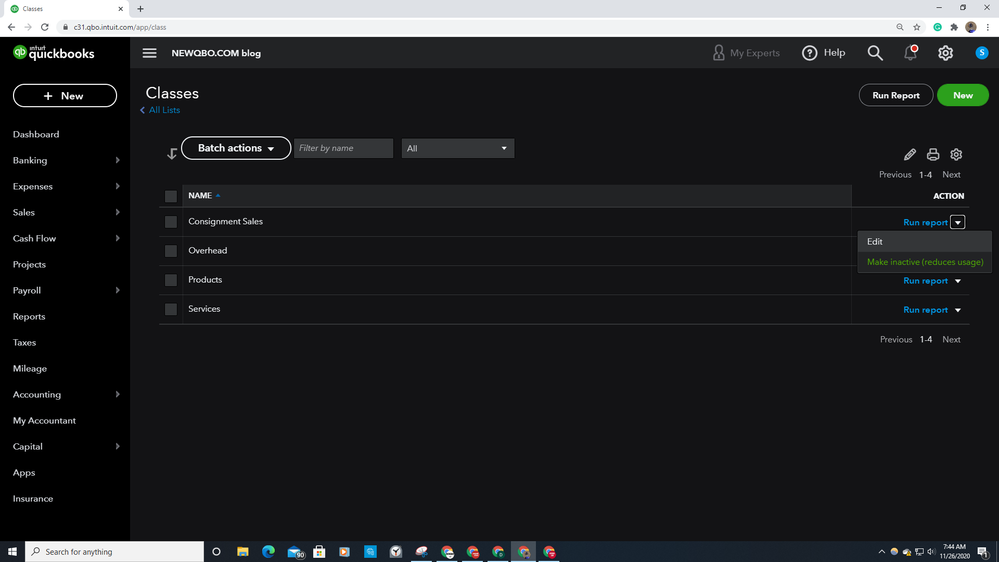Open a new browser tab
The image size is (999, 562).
pyautogui.click(x=140, y=9)
